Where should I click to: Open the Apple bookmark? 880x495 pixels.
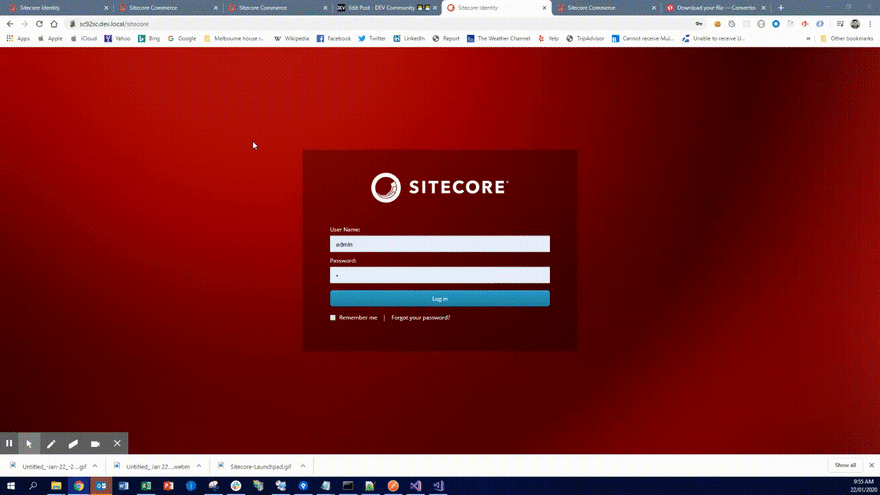[50, 39]
